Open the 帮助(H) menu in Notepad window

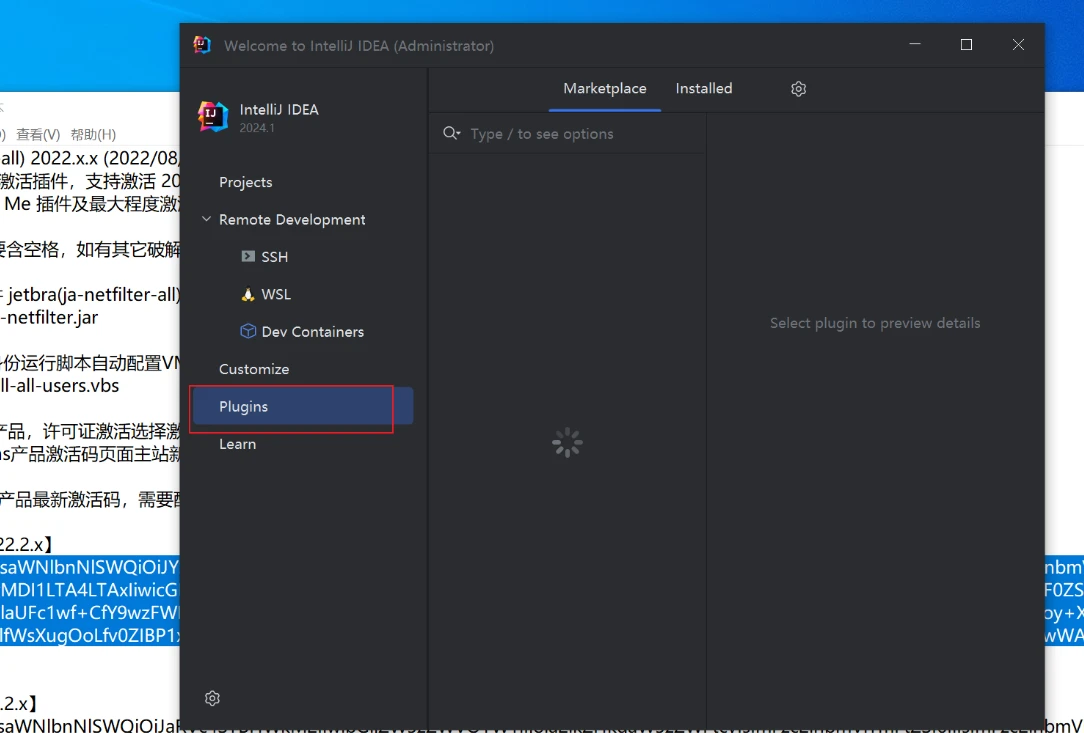point(93,134)
